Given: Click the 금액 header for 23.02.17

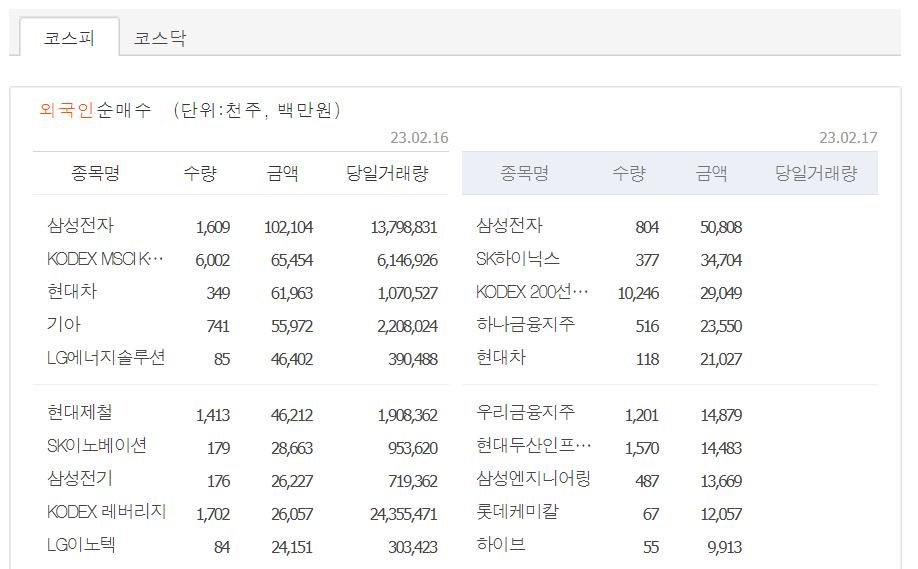Looking at the screenshot, I should (x=711, y=173).
